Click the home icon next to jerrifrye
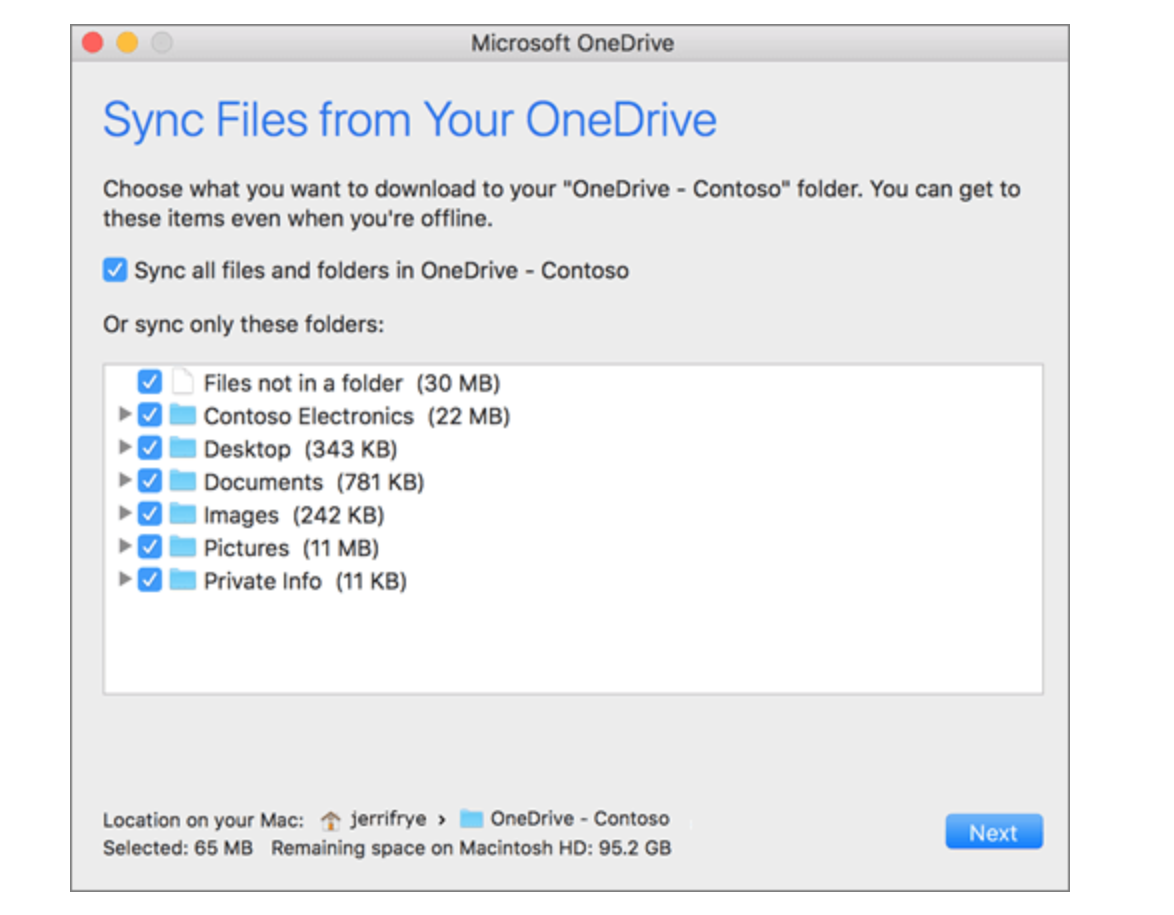The height and width of the screenshot is (915, 1174). coord(330,820)
